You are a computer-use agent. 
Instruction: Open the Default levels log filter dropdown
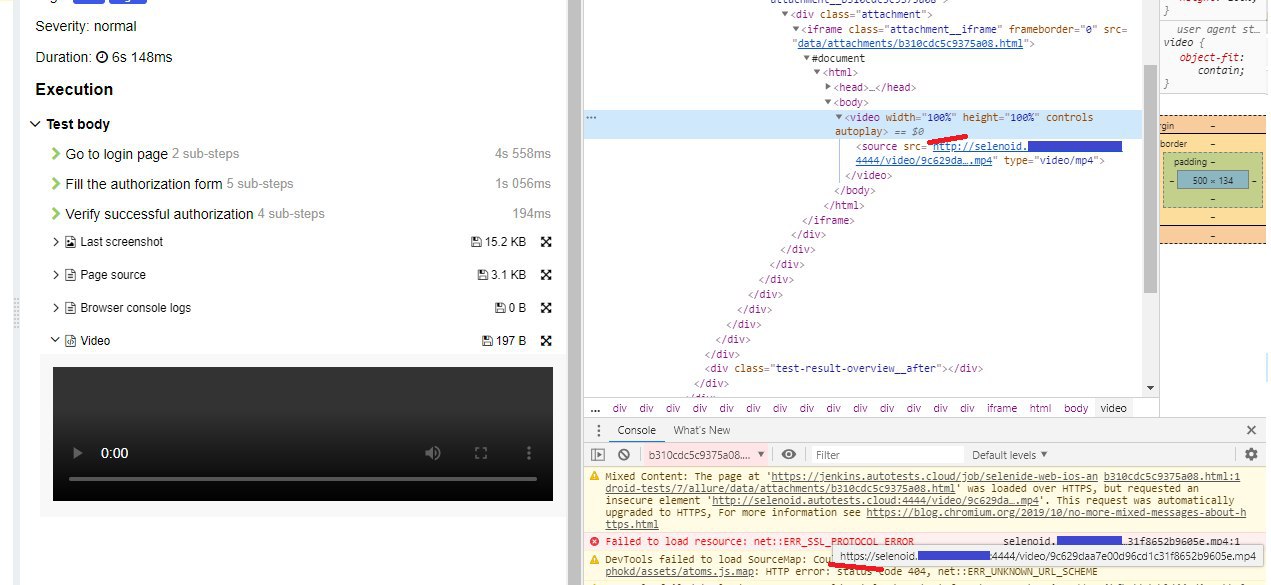click(1010, 454)
